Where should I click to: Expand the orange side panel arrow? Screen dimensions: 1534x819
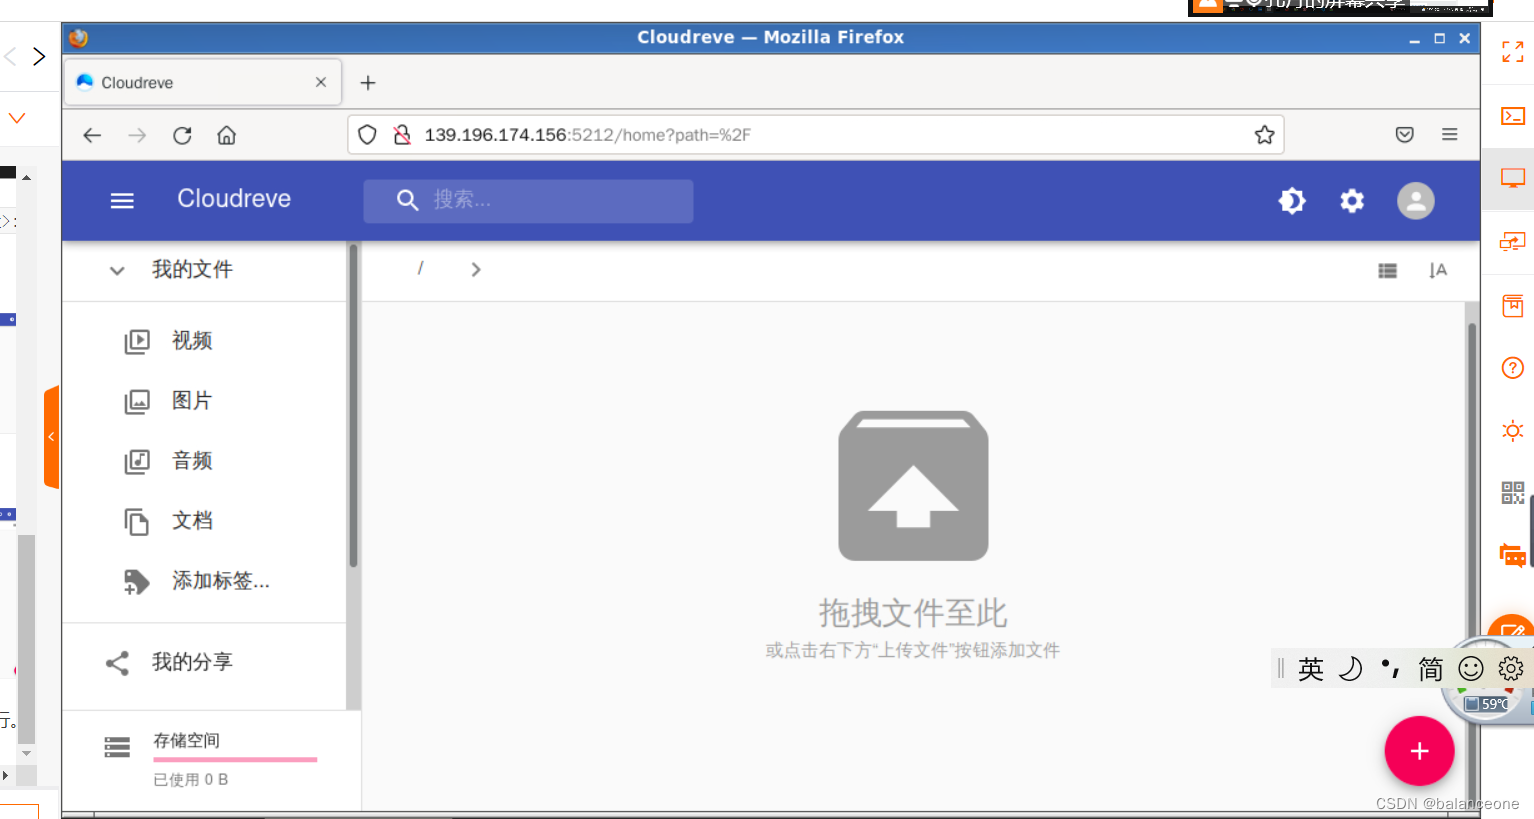point(51,437)
